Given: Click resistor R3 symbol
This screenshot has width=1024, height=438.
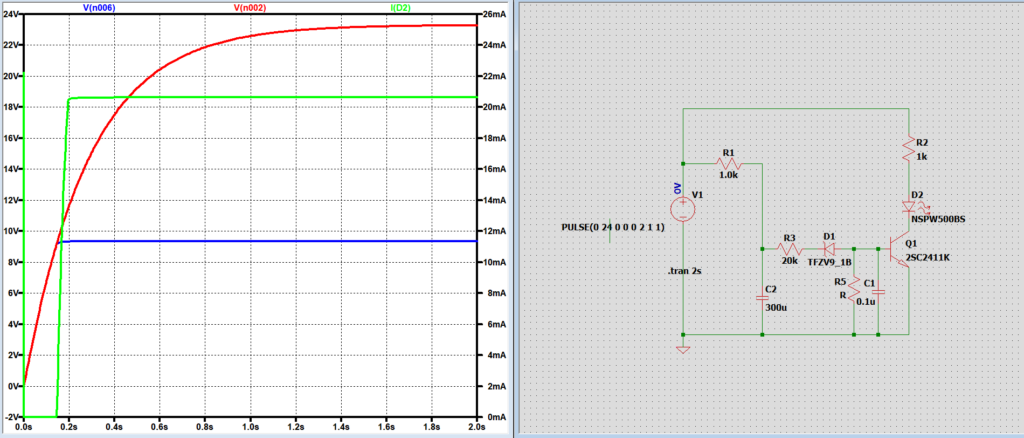Looking at the screenshot, I should coord(789,249).
